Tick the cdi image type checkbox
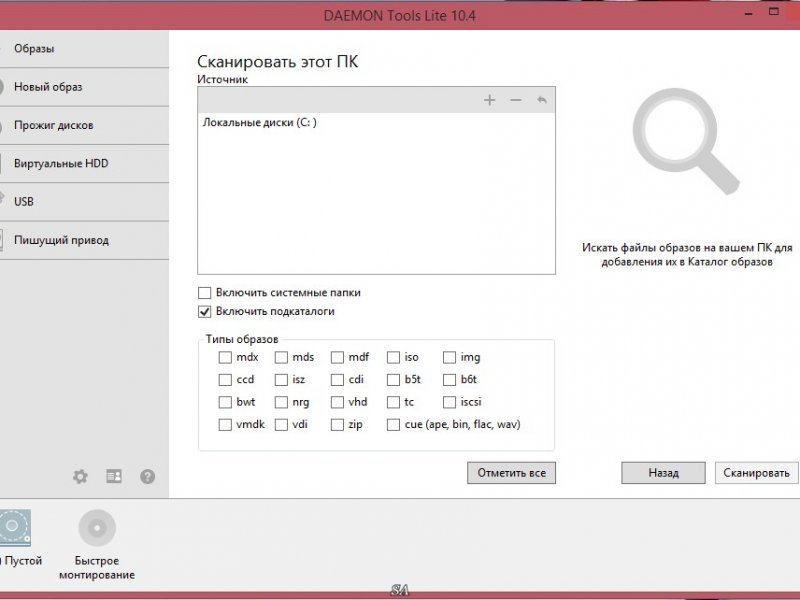Screen dimensions: 800x600 click(337, 380)
